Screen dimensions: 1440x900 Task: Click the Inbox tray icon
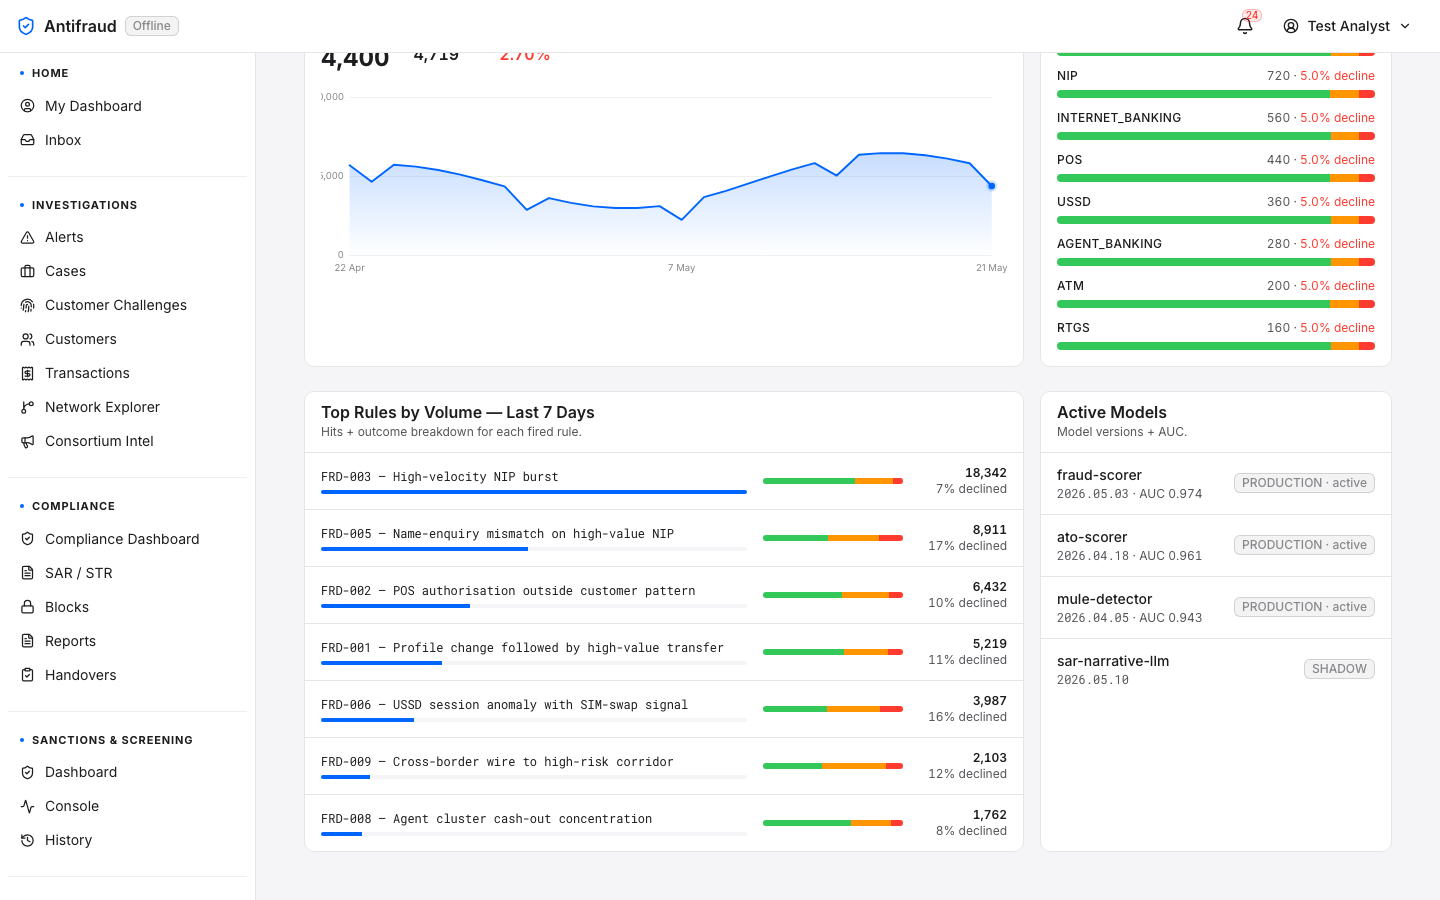[x=28, y=140]
